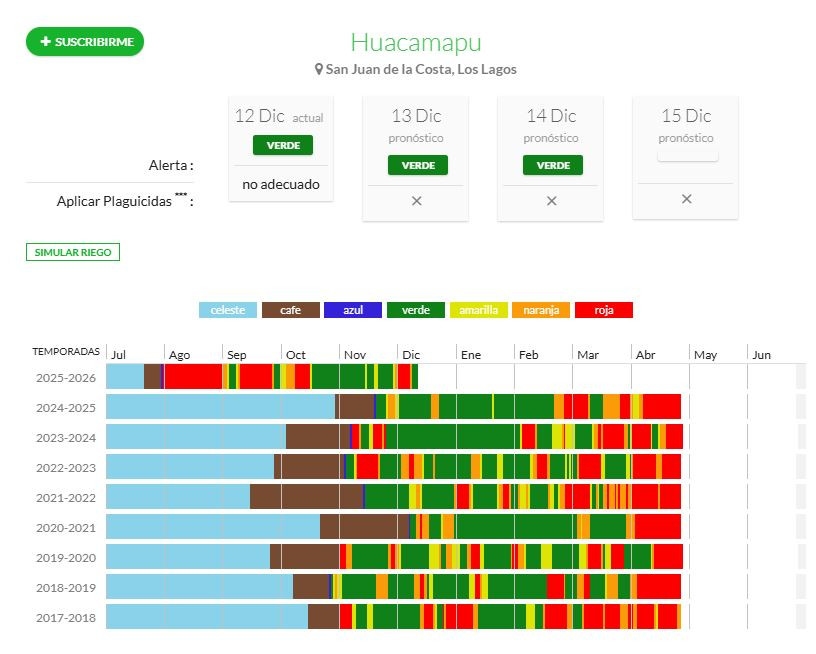The image size is (816, 654).
Task: Select the 2025-2026 season row label
Action: [x=66, y=377]
